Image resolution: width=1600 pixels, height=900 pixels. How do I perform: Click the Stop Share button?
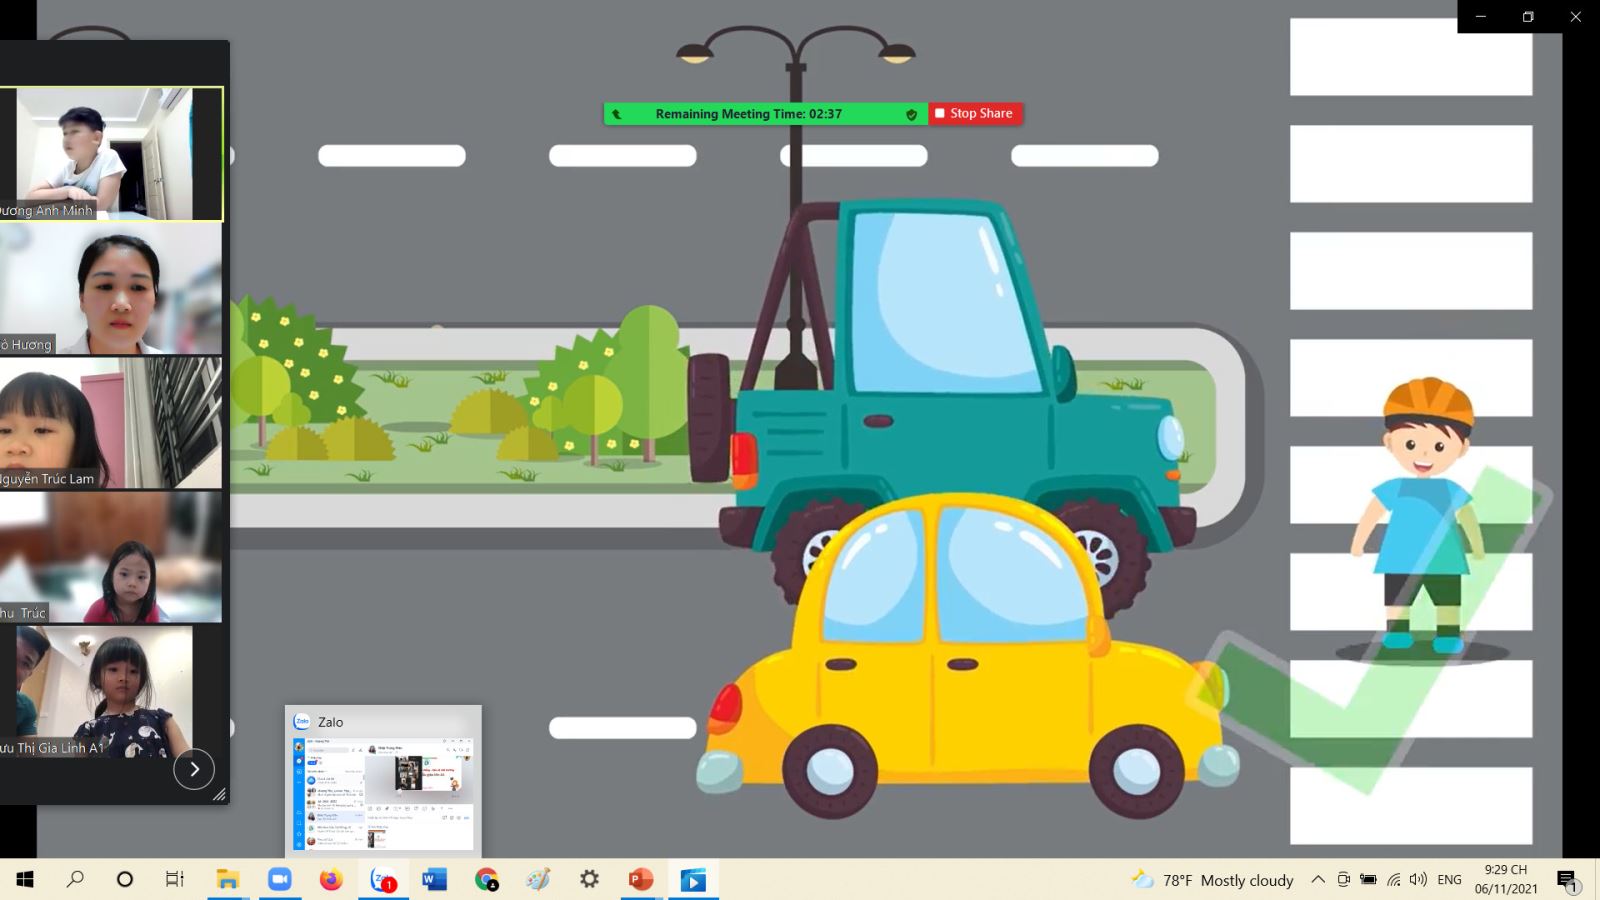(974, 114)
